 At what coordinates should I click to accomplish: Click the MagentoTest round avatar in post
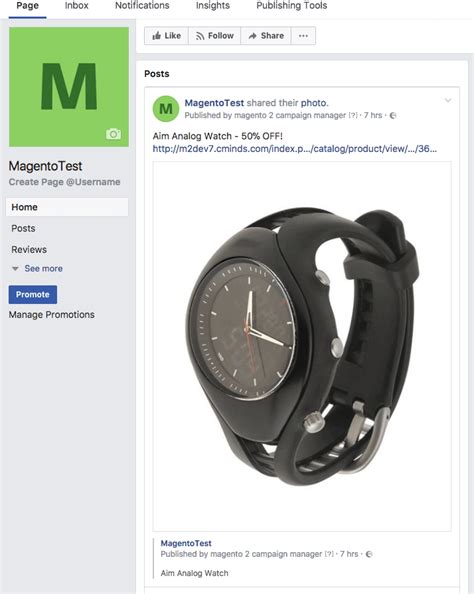pos(166,109)
